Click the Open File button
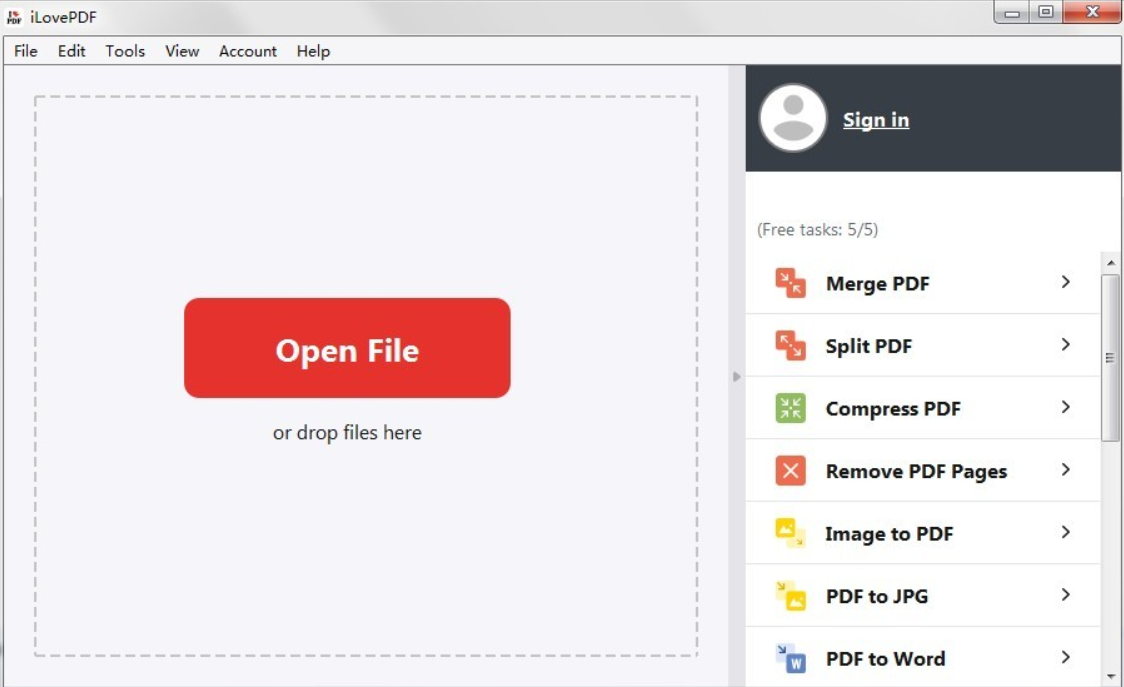1124x687 pixels. coord(347,347)
